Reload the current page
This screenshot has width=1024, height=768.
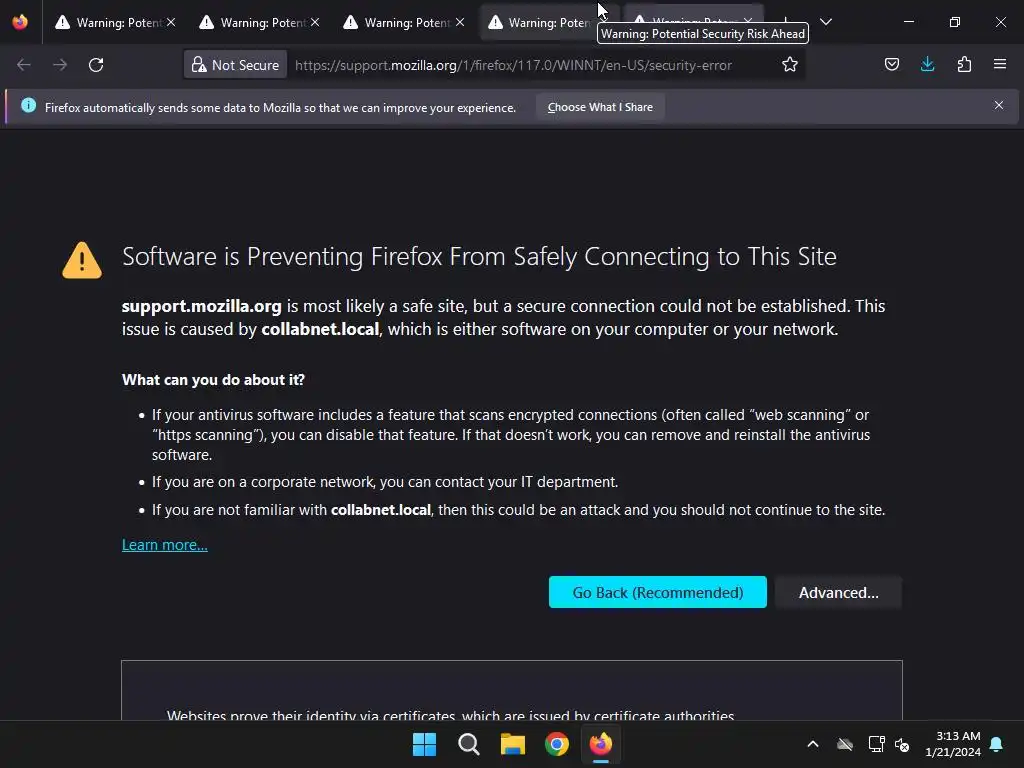(x=96, y=65)
